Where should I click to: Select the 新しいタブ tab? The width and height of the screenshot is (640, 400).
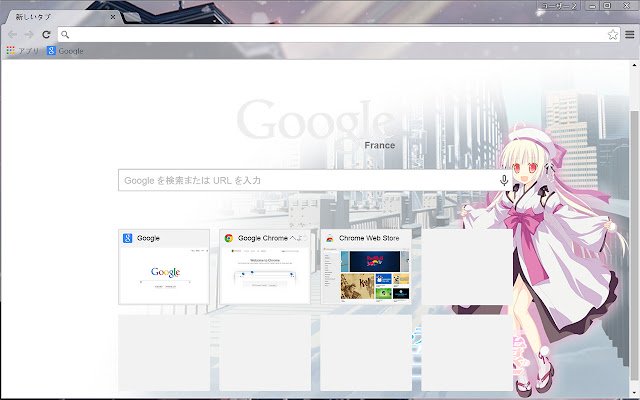(61, 17)
